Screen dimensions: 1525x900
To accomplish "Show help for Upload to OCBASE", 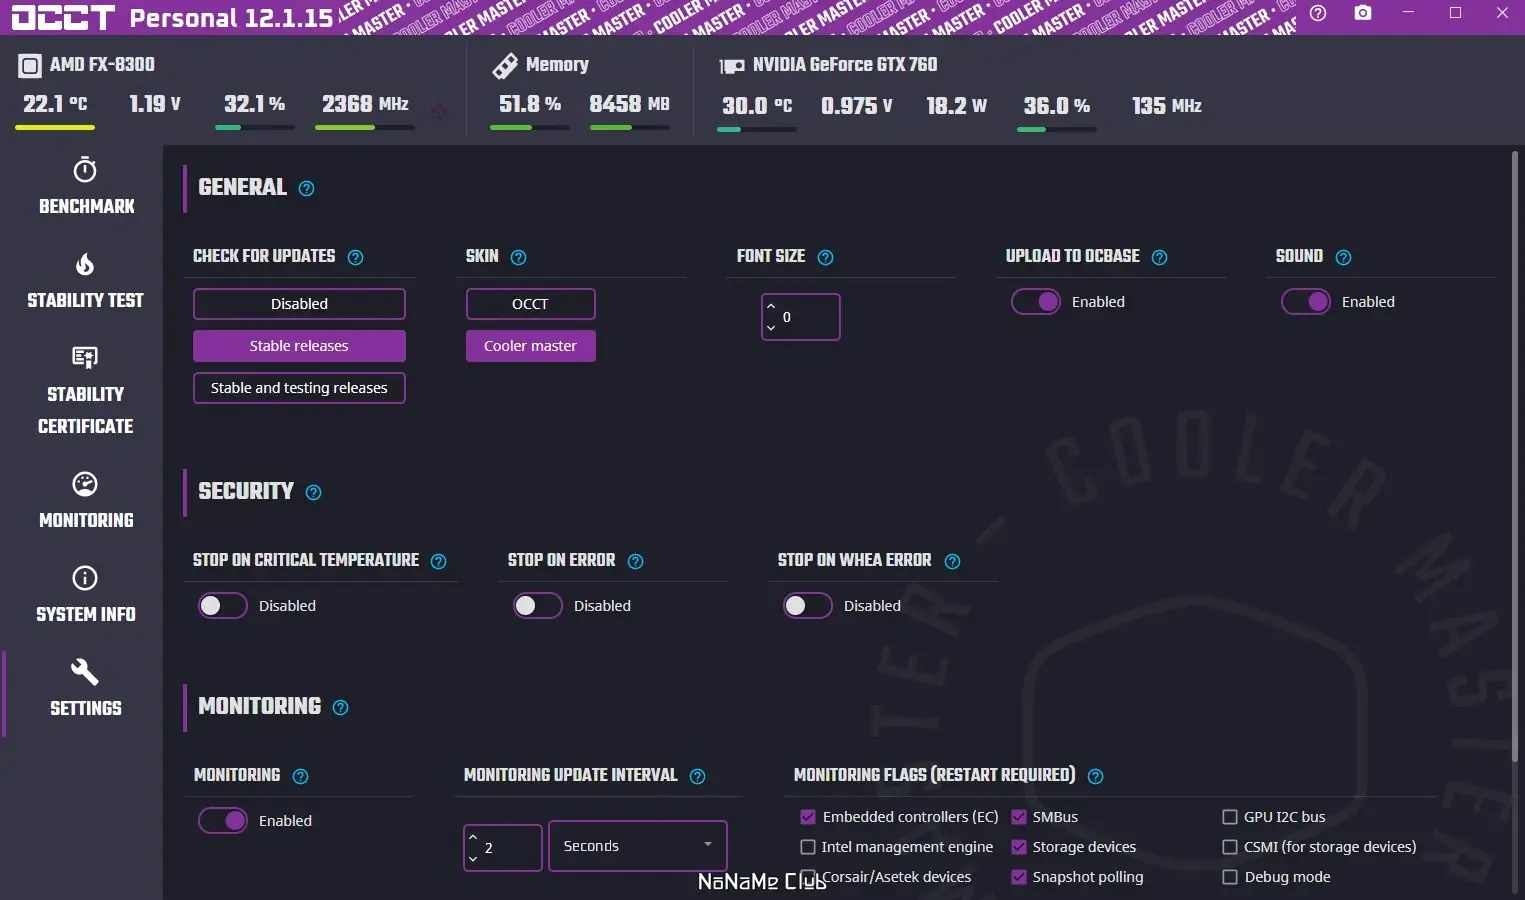I will (x=1159, y=257).
